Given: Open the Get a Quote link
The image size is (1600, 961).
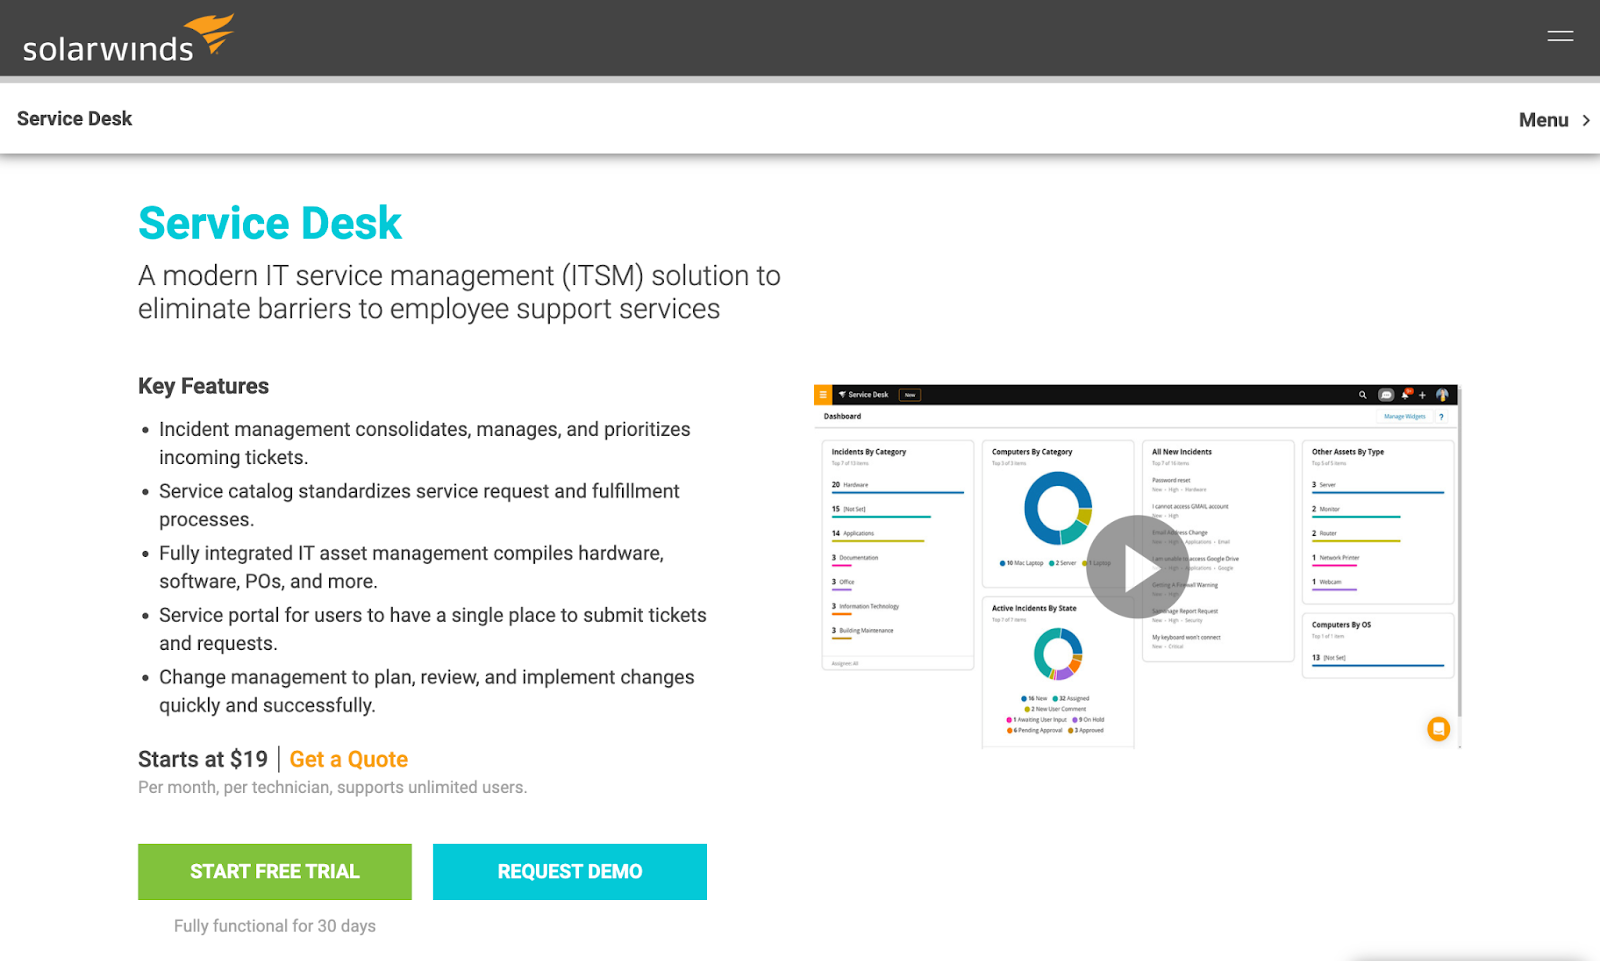Looking at the screenshot, I should tap(348, 759).
